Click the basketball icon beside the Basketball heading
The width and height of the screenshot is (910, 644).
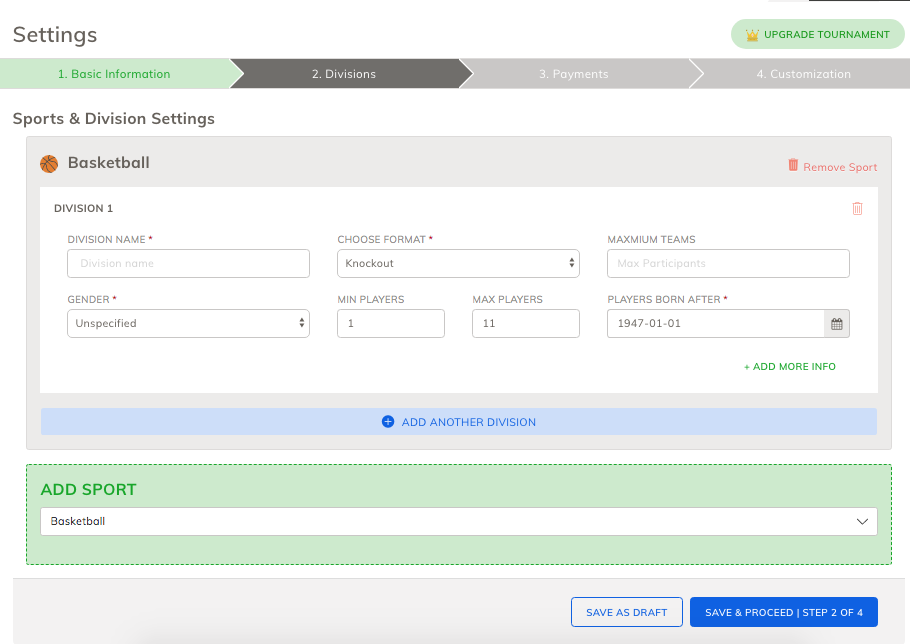click(x=49, y=164)
